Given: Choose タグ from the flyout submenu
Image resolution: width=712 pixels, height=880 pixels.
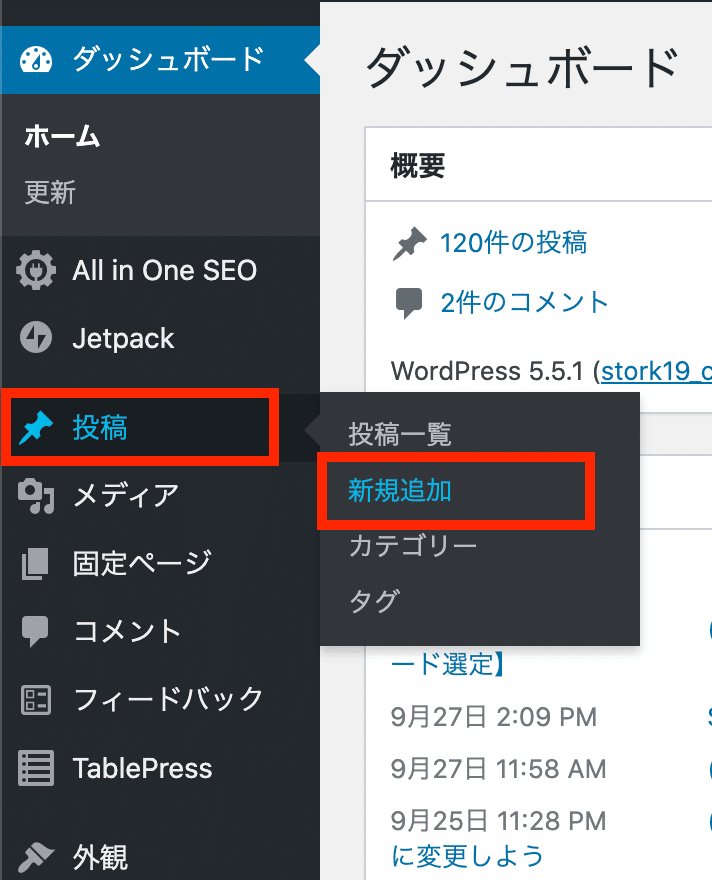Looking at the screenshot, I should pos(374,601).
